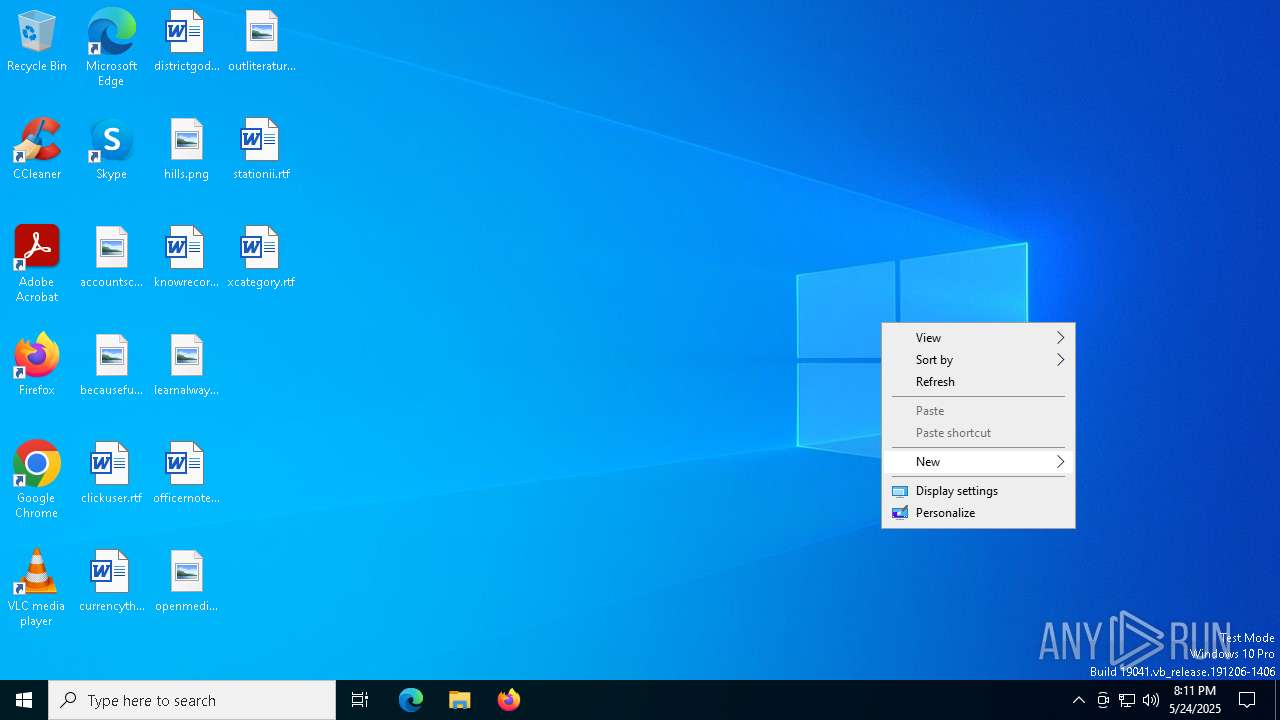The image size is (1280, 720).
Task: Open File Explorer from the taskbar
Action: click(x=460, y=700)
